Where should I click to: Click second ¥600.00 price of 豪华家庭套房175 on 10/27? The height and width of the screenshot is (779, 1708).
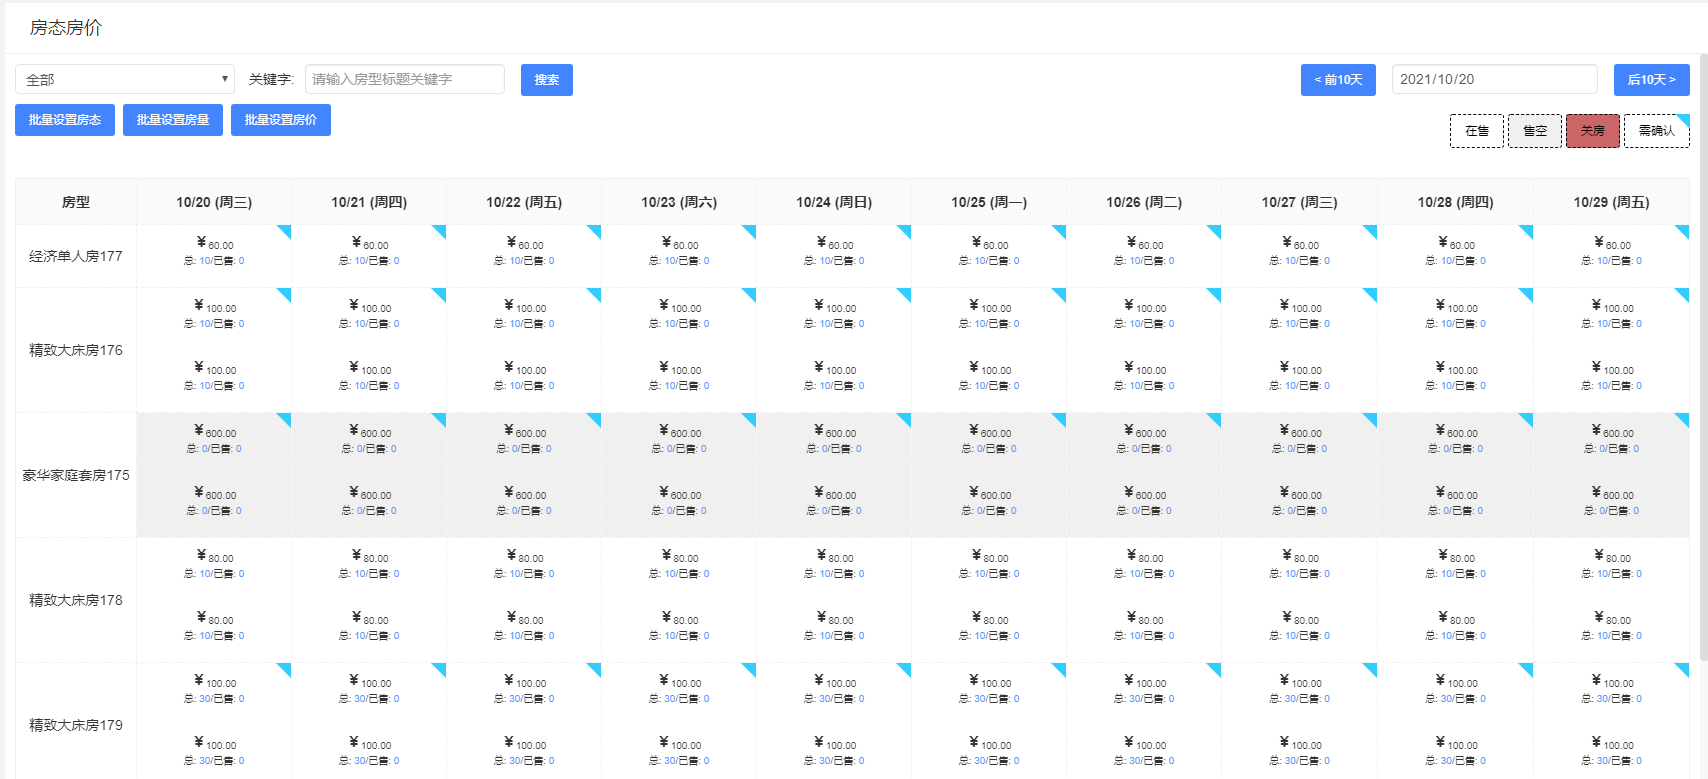[1301, 493]
